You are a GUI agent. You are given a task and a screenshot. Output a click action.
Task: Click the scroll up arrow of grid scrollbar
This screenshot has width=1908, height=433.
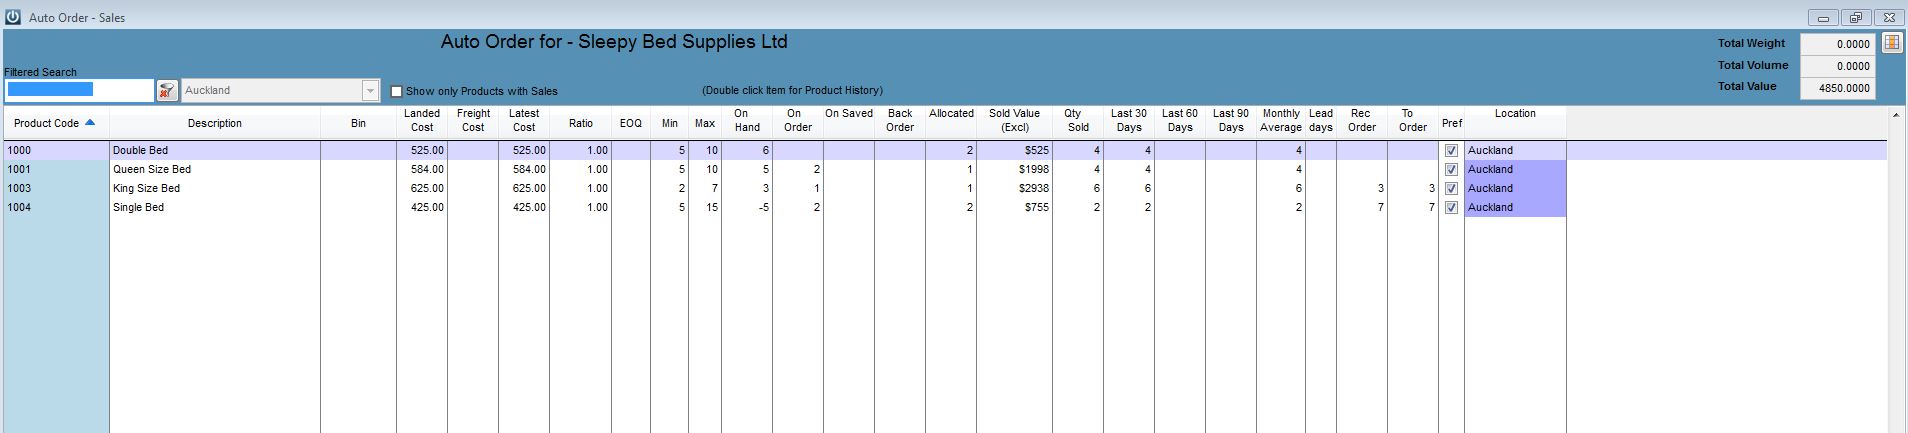pos(1896,116)
